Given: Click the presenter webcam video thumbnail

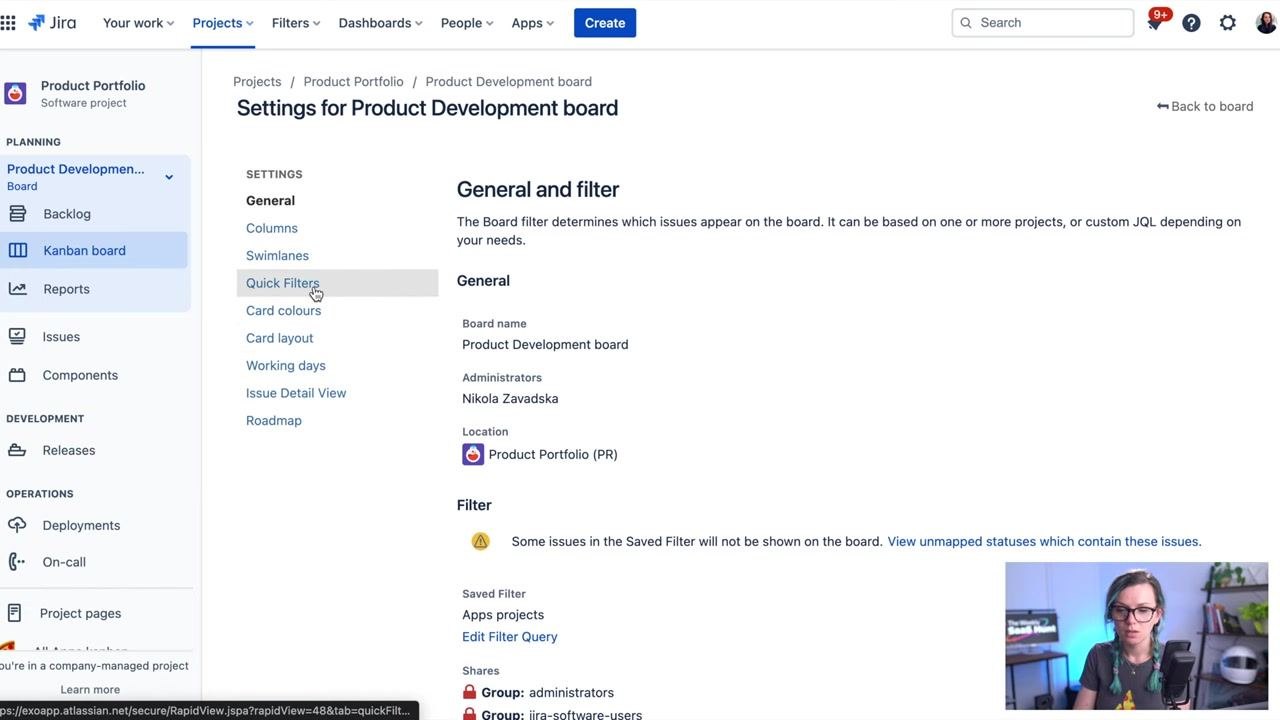Looking at the screenshot, I should [x=1136, y=636].
